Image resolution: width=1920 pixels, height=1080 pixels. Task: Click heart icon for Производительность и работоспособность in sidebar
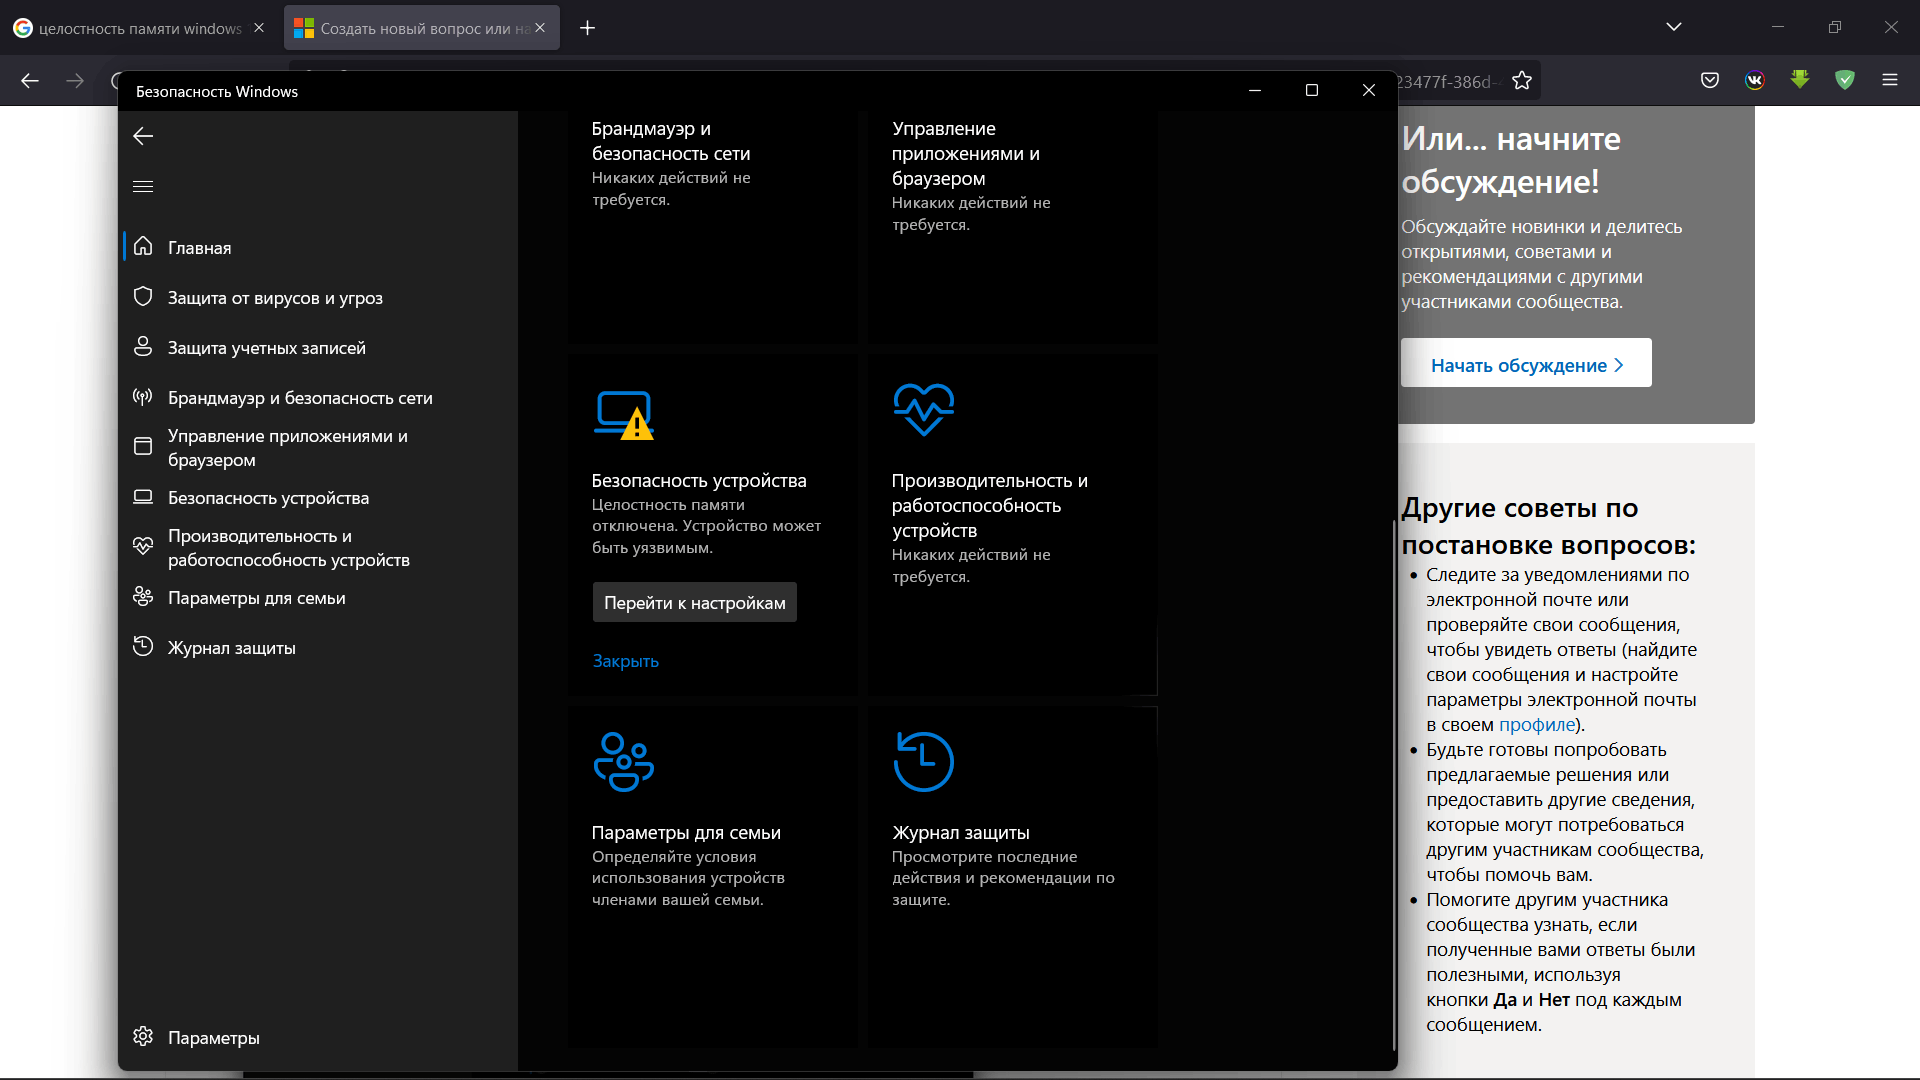point(143,546)
